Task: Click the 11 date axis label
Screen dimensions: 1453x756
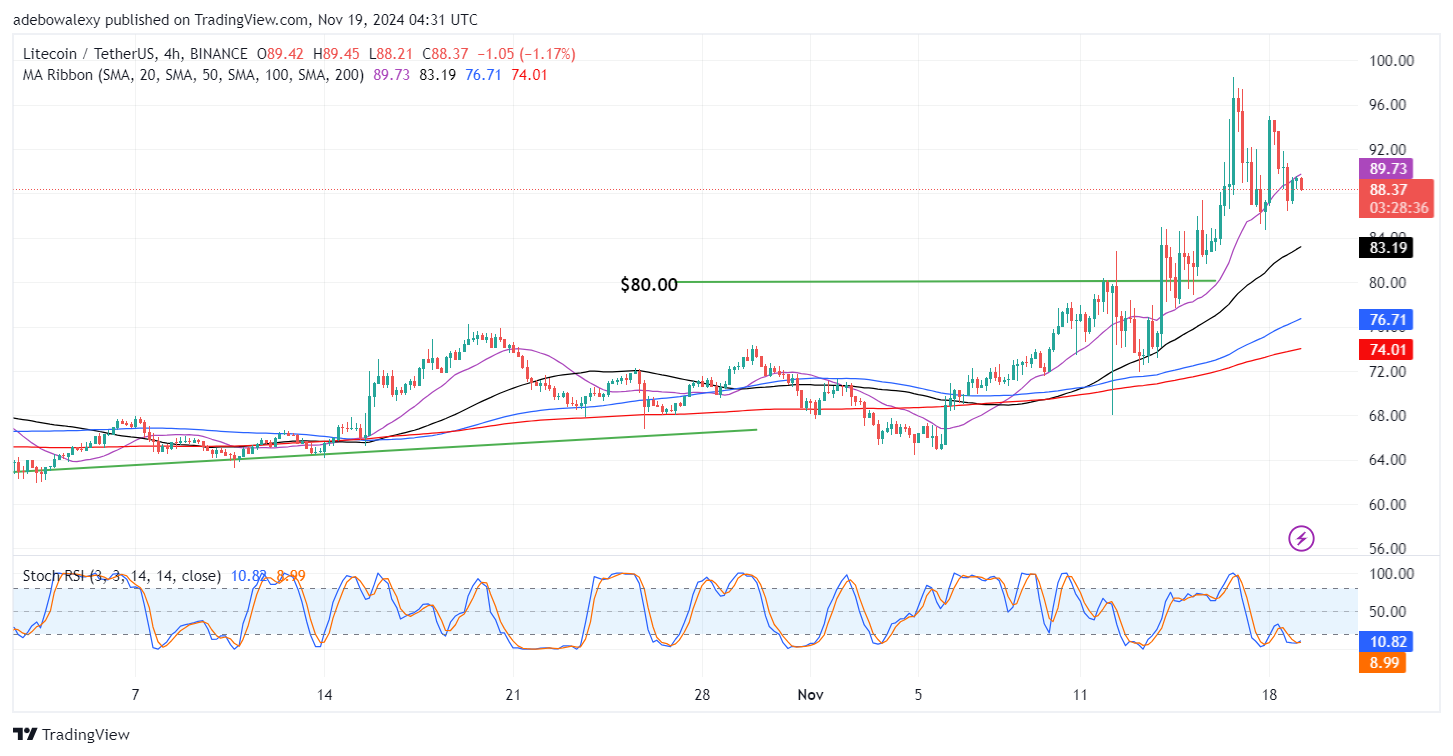Action: coord(1080,694)
